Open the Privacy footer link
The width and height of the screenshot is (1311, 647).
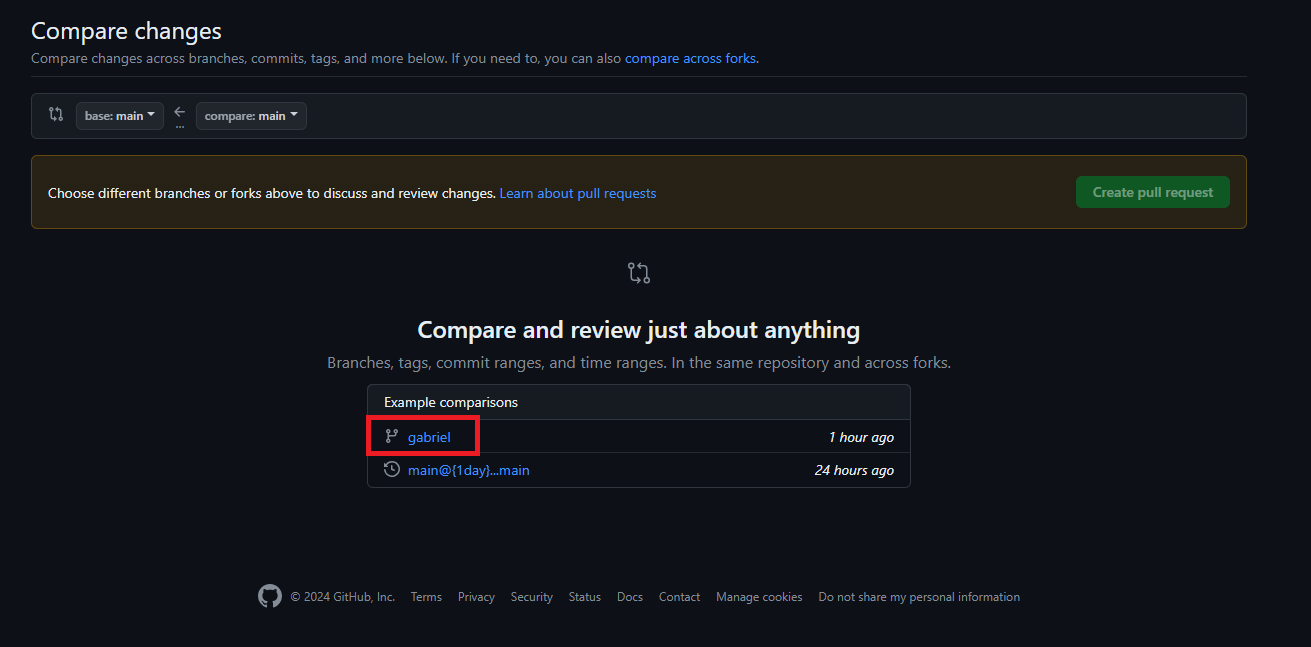pyautogui.click(x=476, y=597)
